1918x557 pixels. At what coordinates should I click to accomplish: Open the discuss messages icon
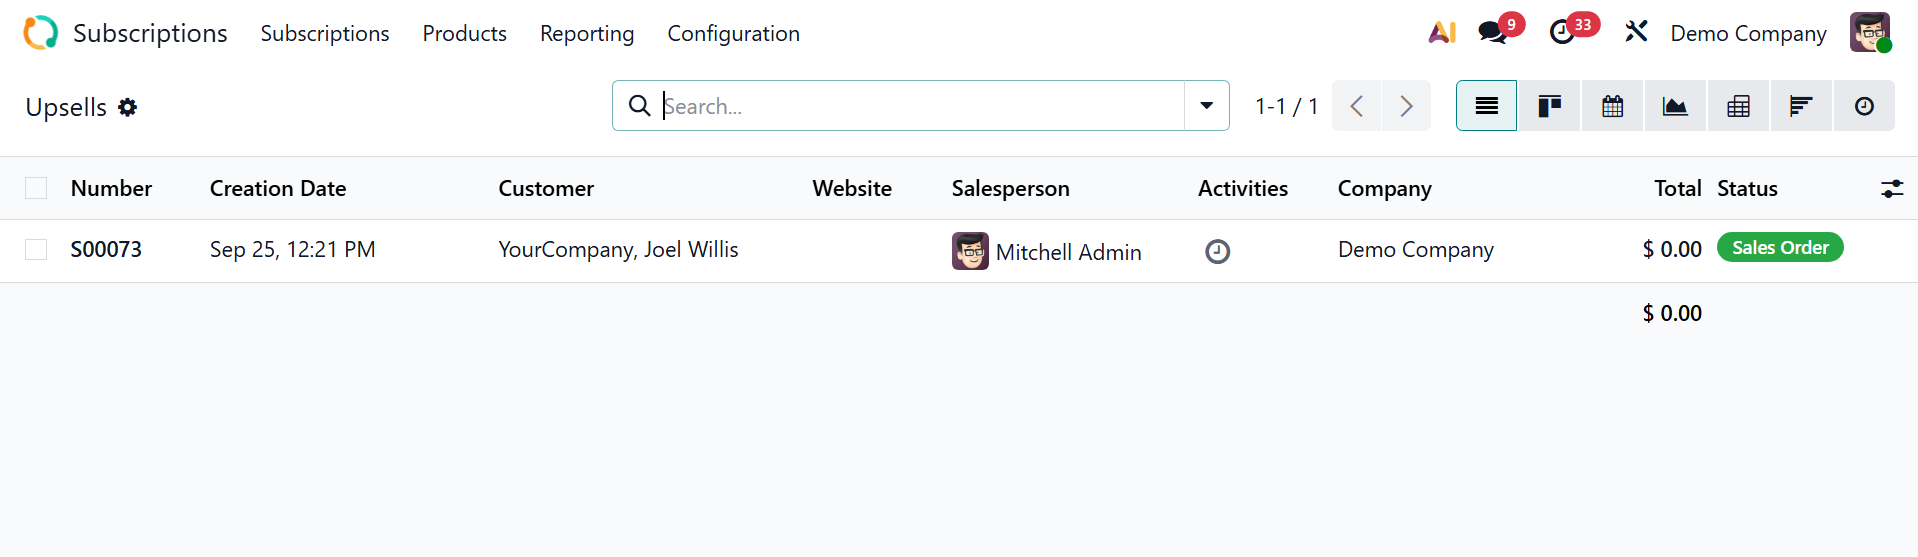tap(1493, 33)
